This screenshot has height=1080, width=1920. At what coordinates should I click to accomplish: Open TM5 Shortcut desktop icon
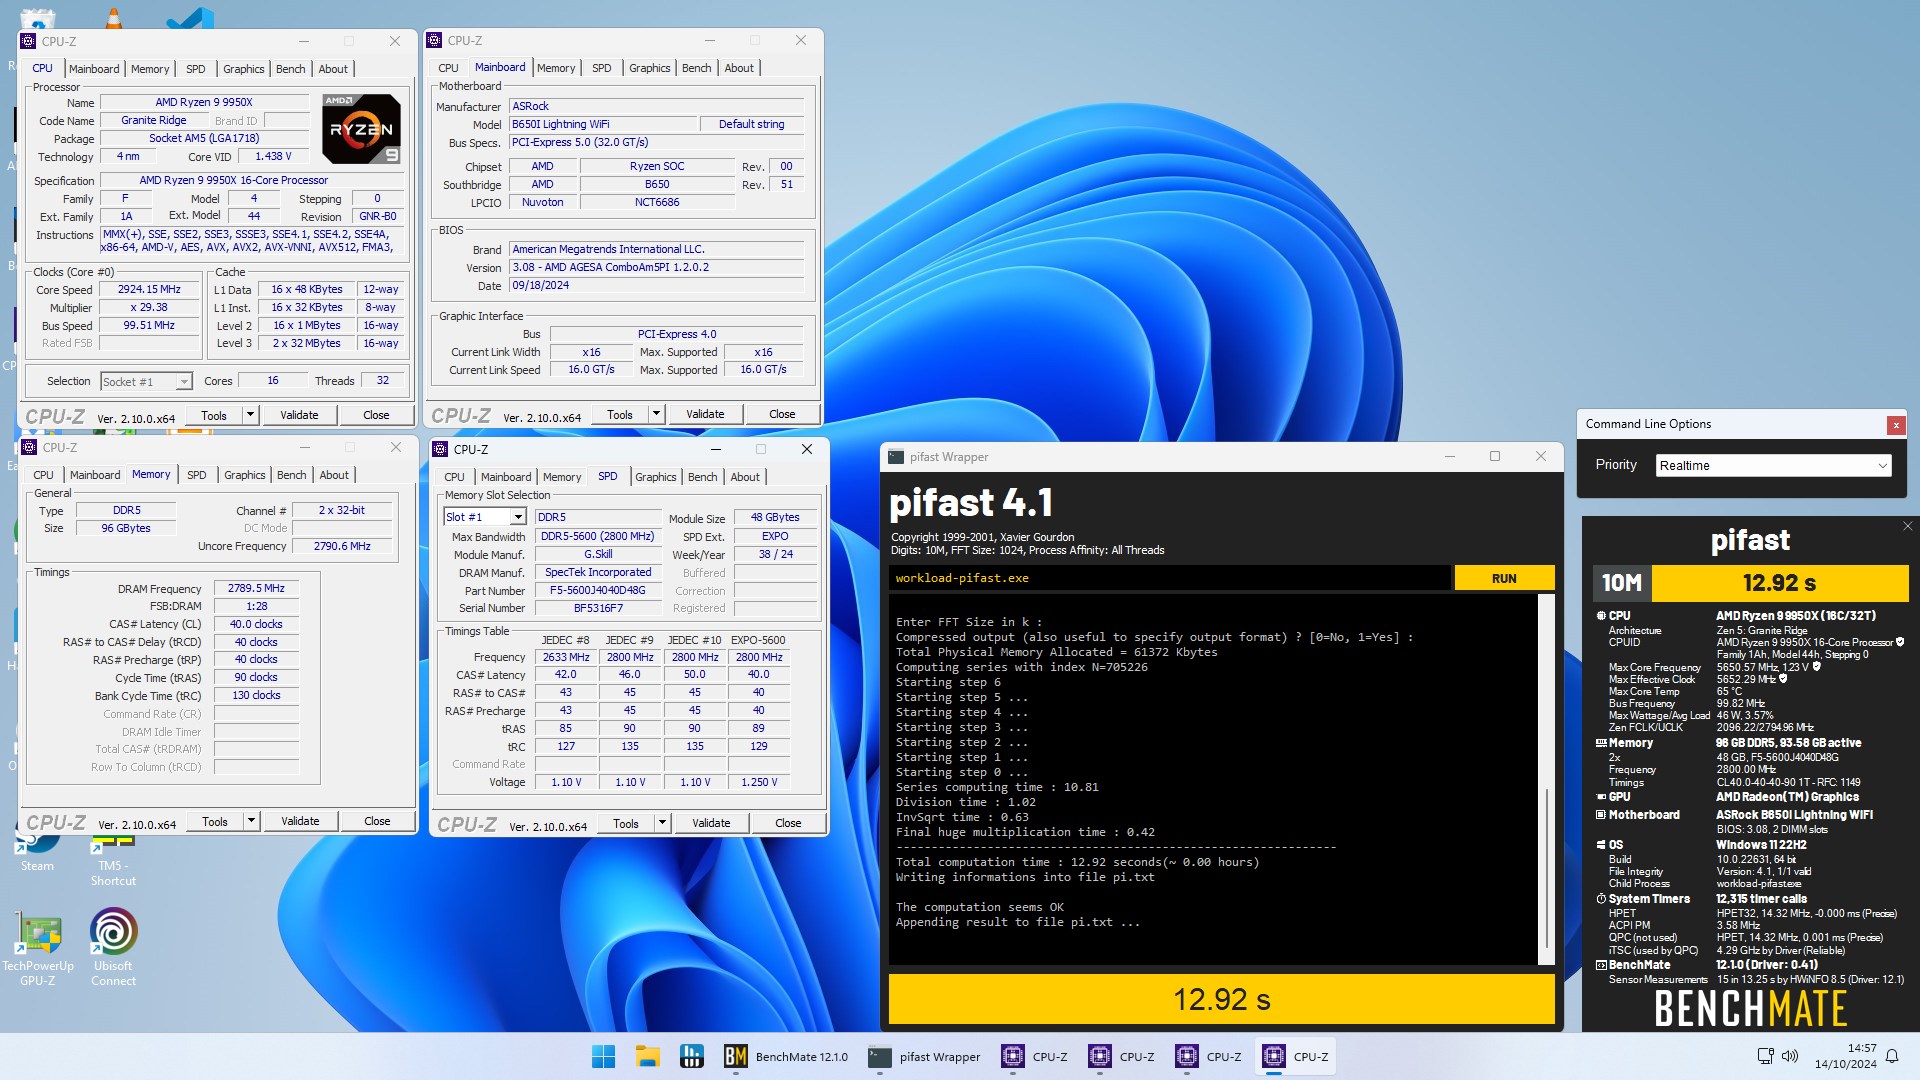pos(113,862)
